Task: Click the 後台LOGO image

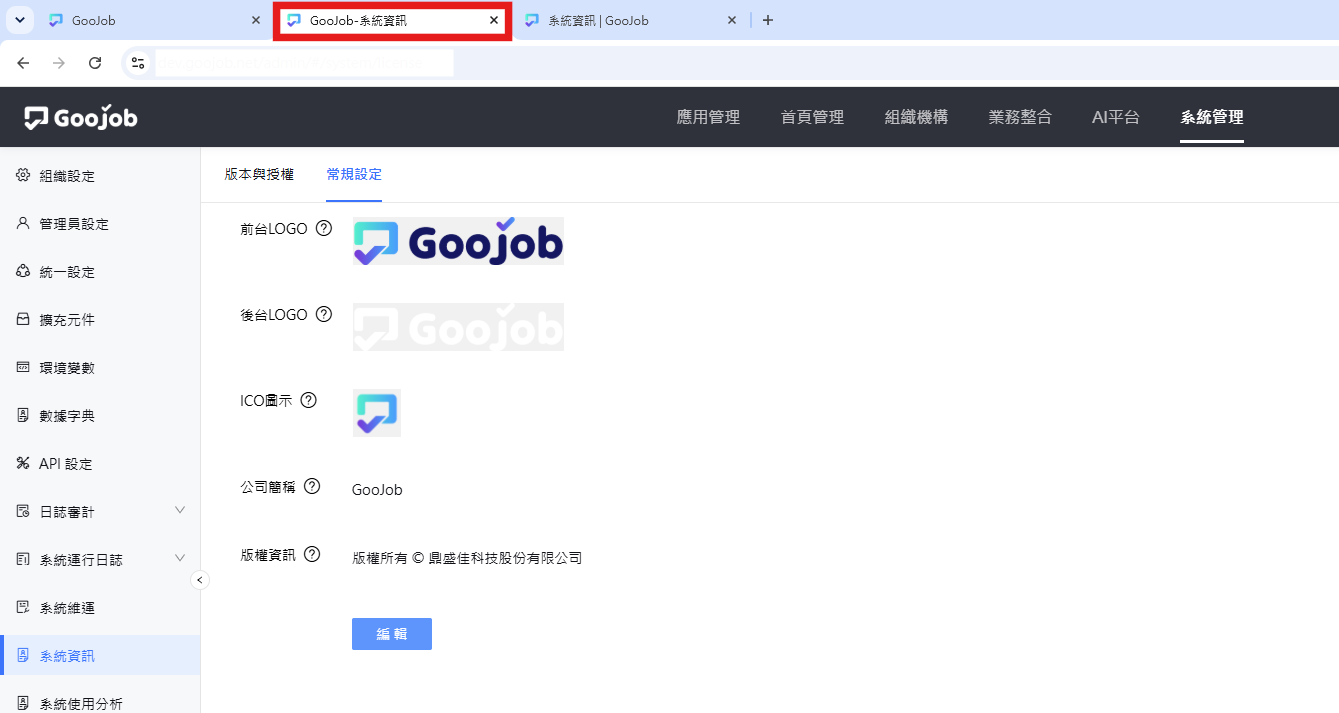Action: point(458,327)
